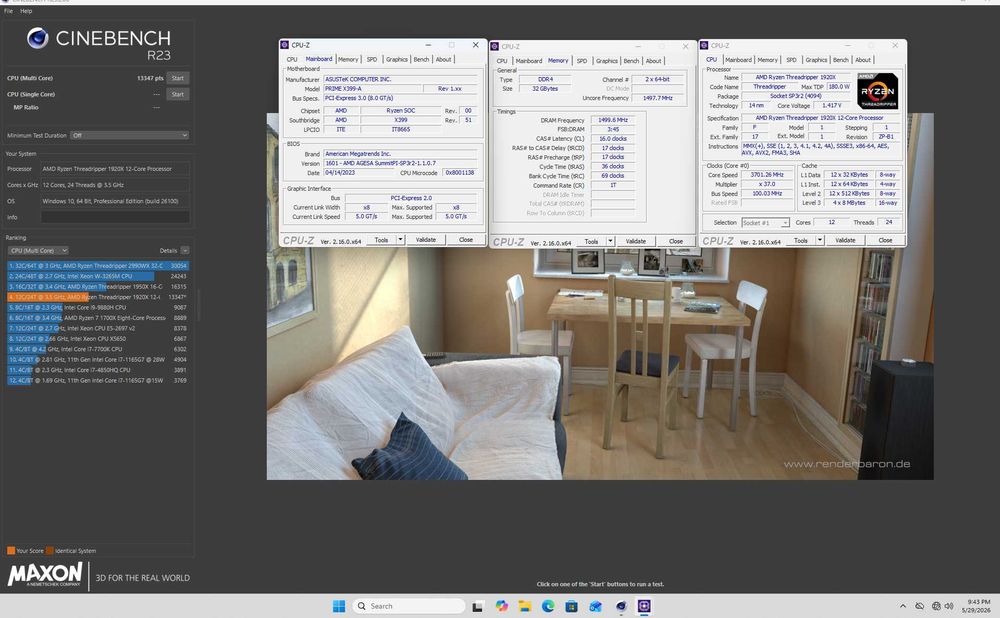Open the Windows Start menu
Screen dimensions: 1000x618
point(339,606)
